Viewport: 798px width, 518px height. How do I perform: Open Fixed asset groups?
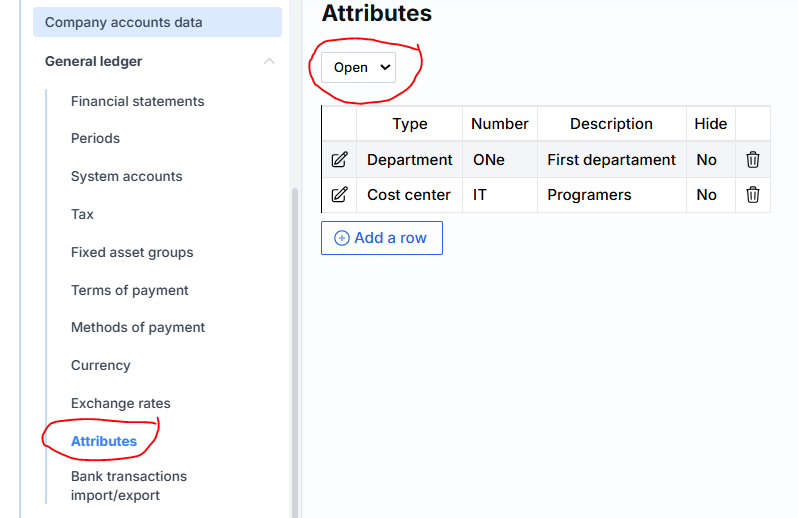point(132,252)
